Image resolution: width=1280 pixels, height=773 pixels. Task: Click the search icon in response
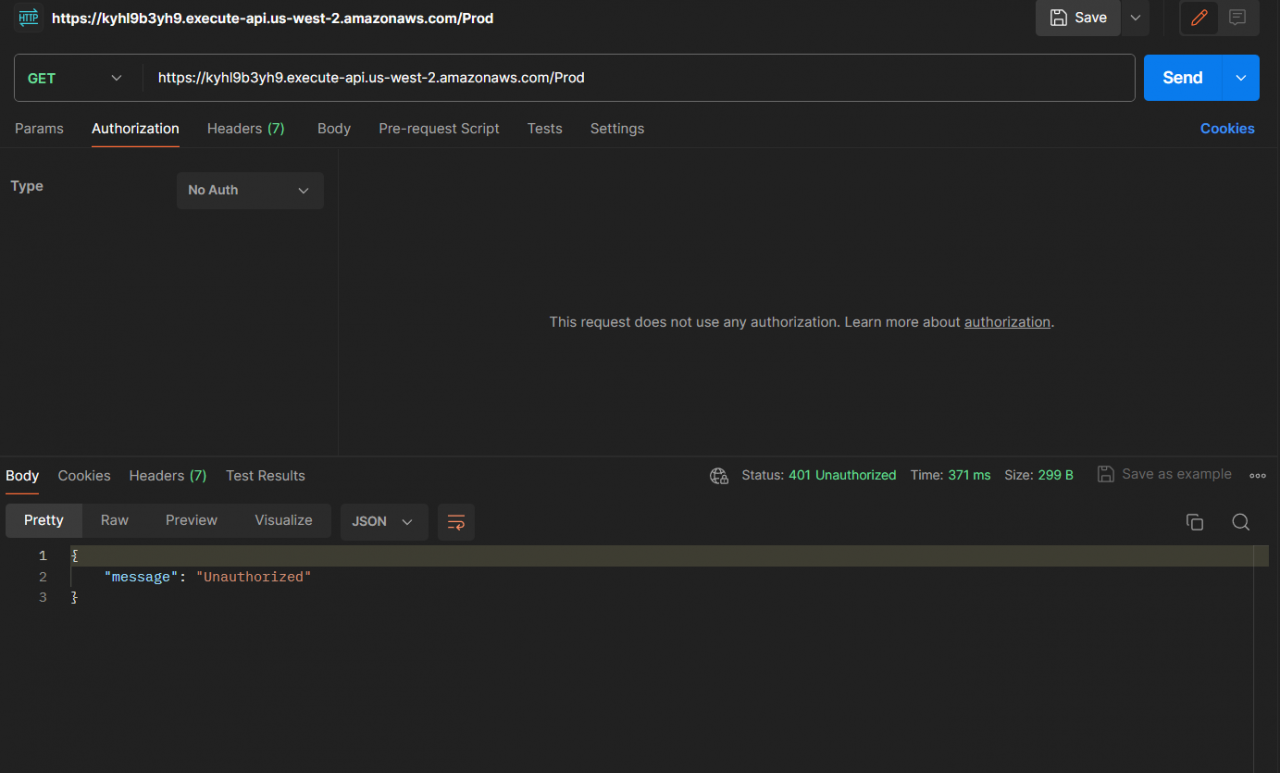(1240, 522)
